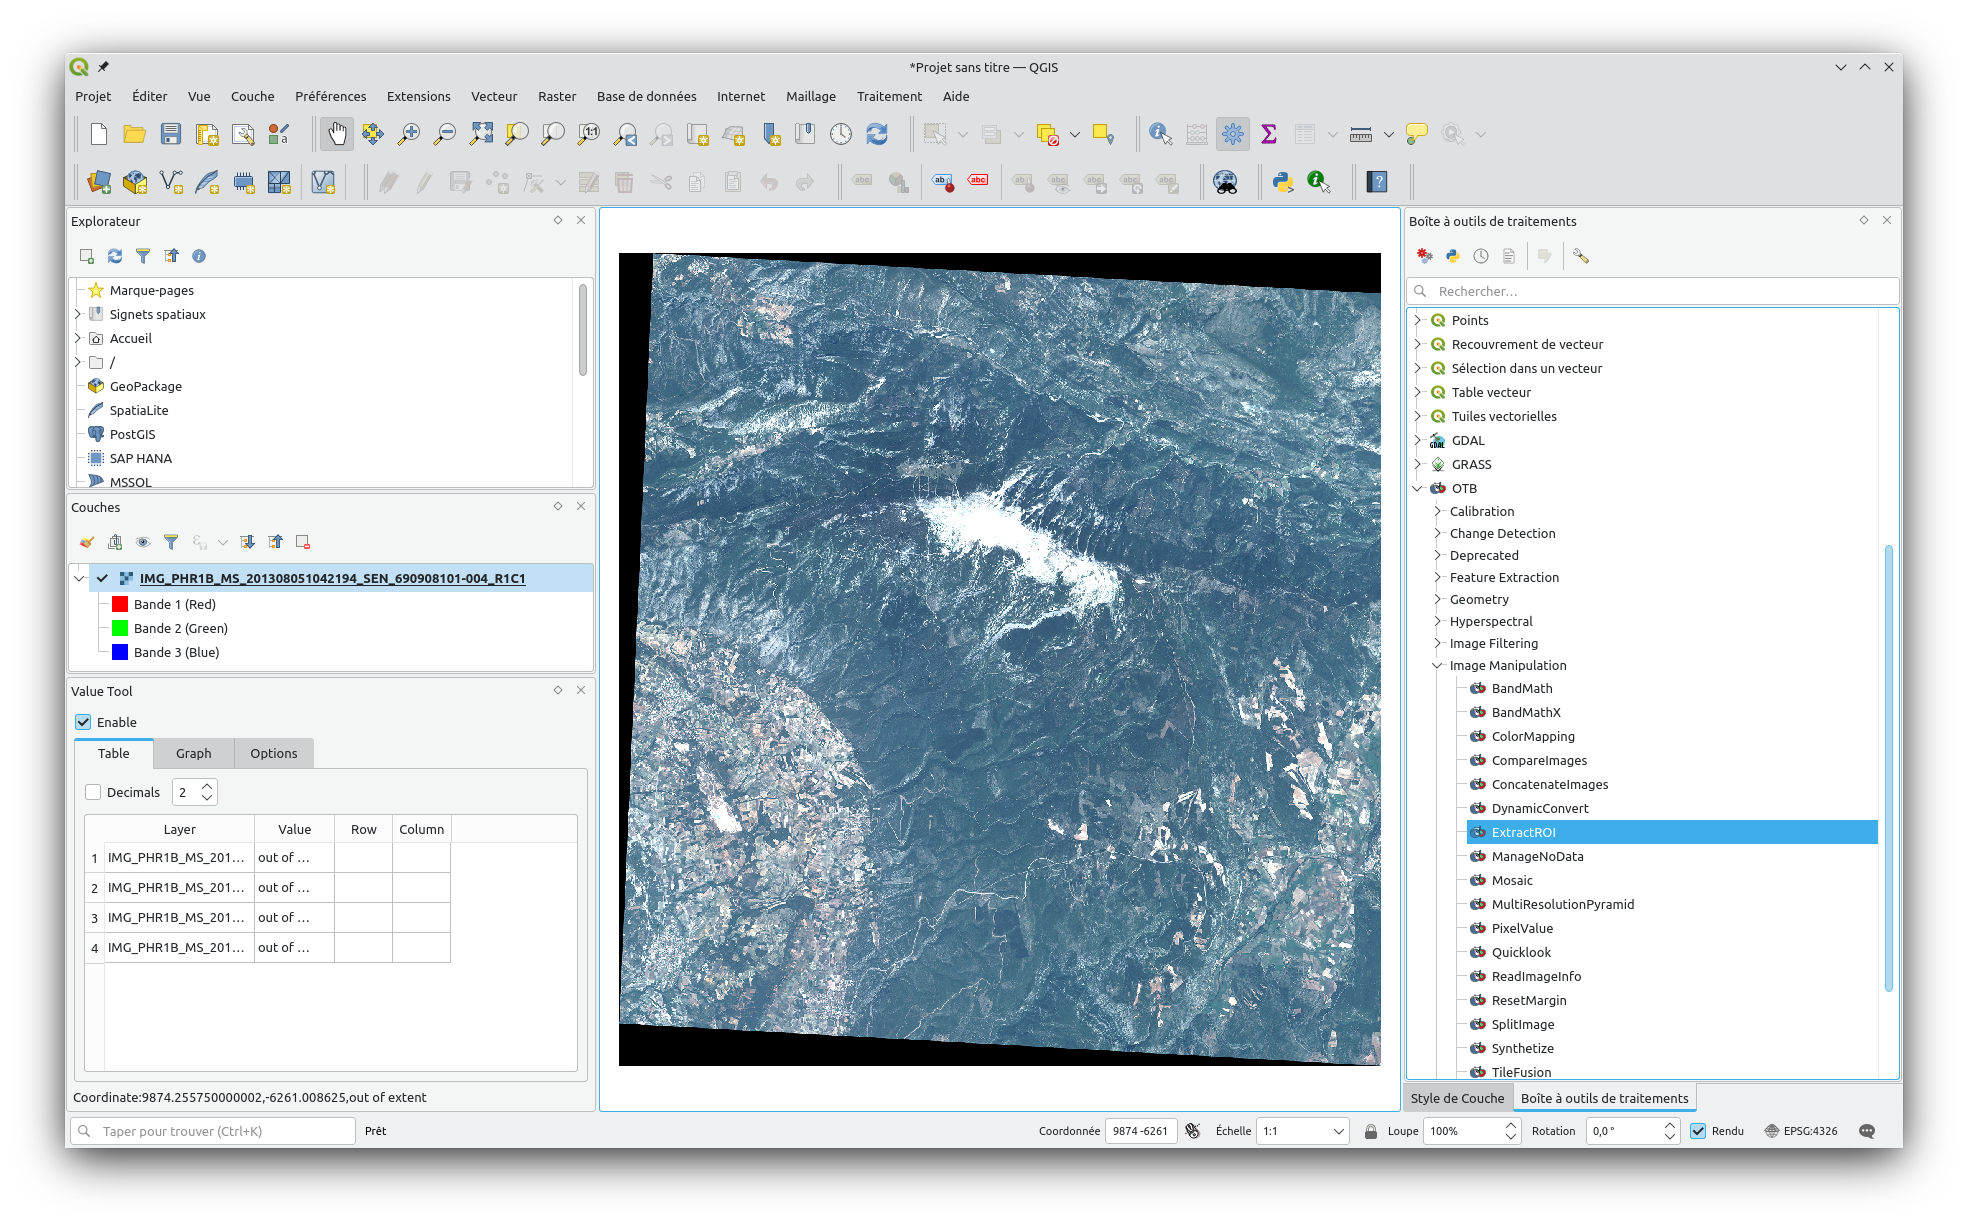Zoom to native resolution 1:1

(x=587, y=132)
